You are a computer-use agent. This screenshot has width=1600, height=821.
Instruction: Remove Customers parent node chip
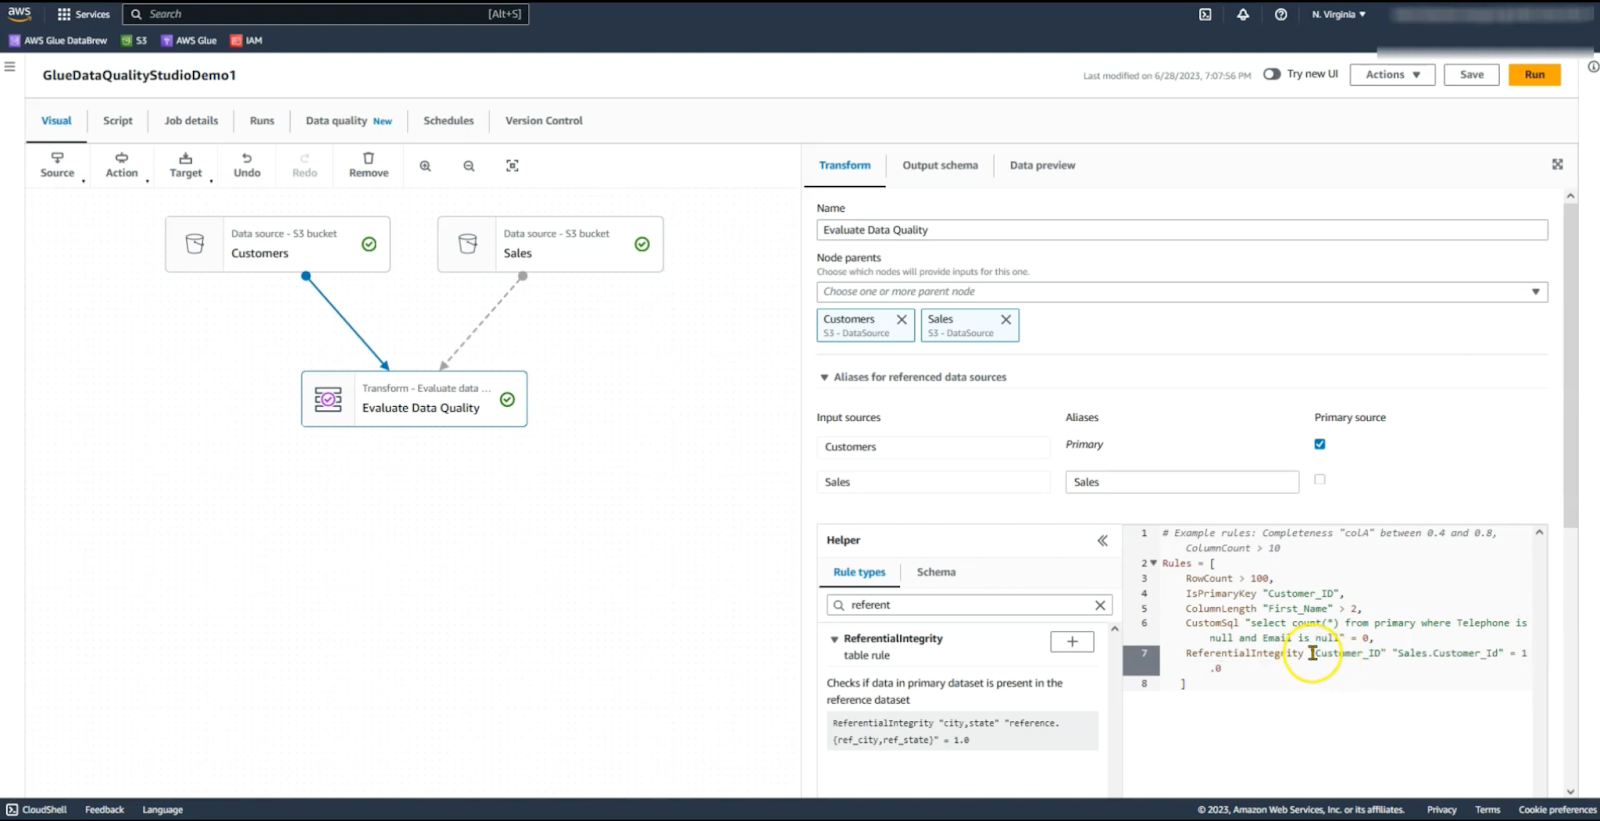[x=902, y=319]
